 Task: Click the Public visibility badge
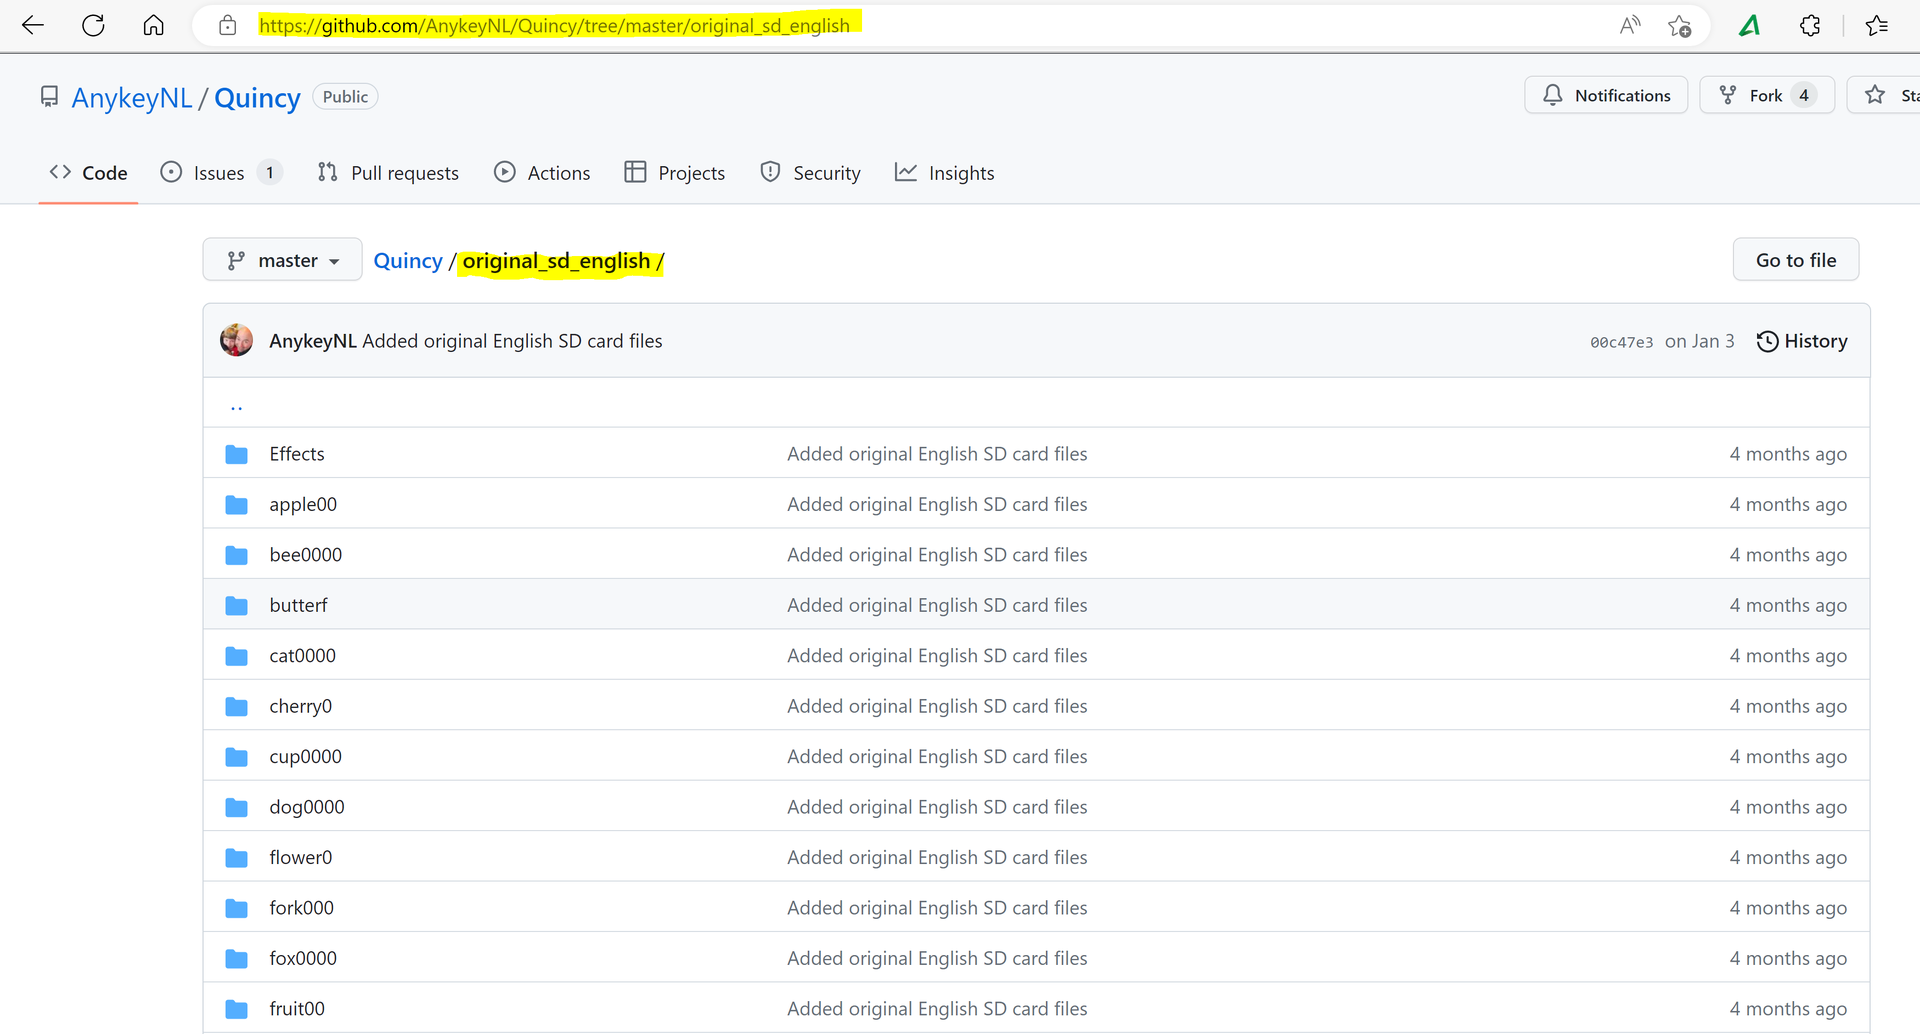tap(345, 97)
